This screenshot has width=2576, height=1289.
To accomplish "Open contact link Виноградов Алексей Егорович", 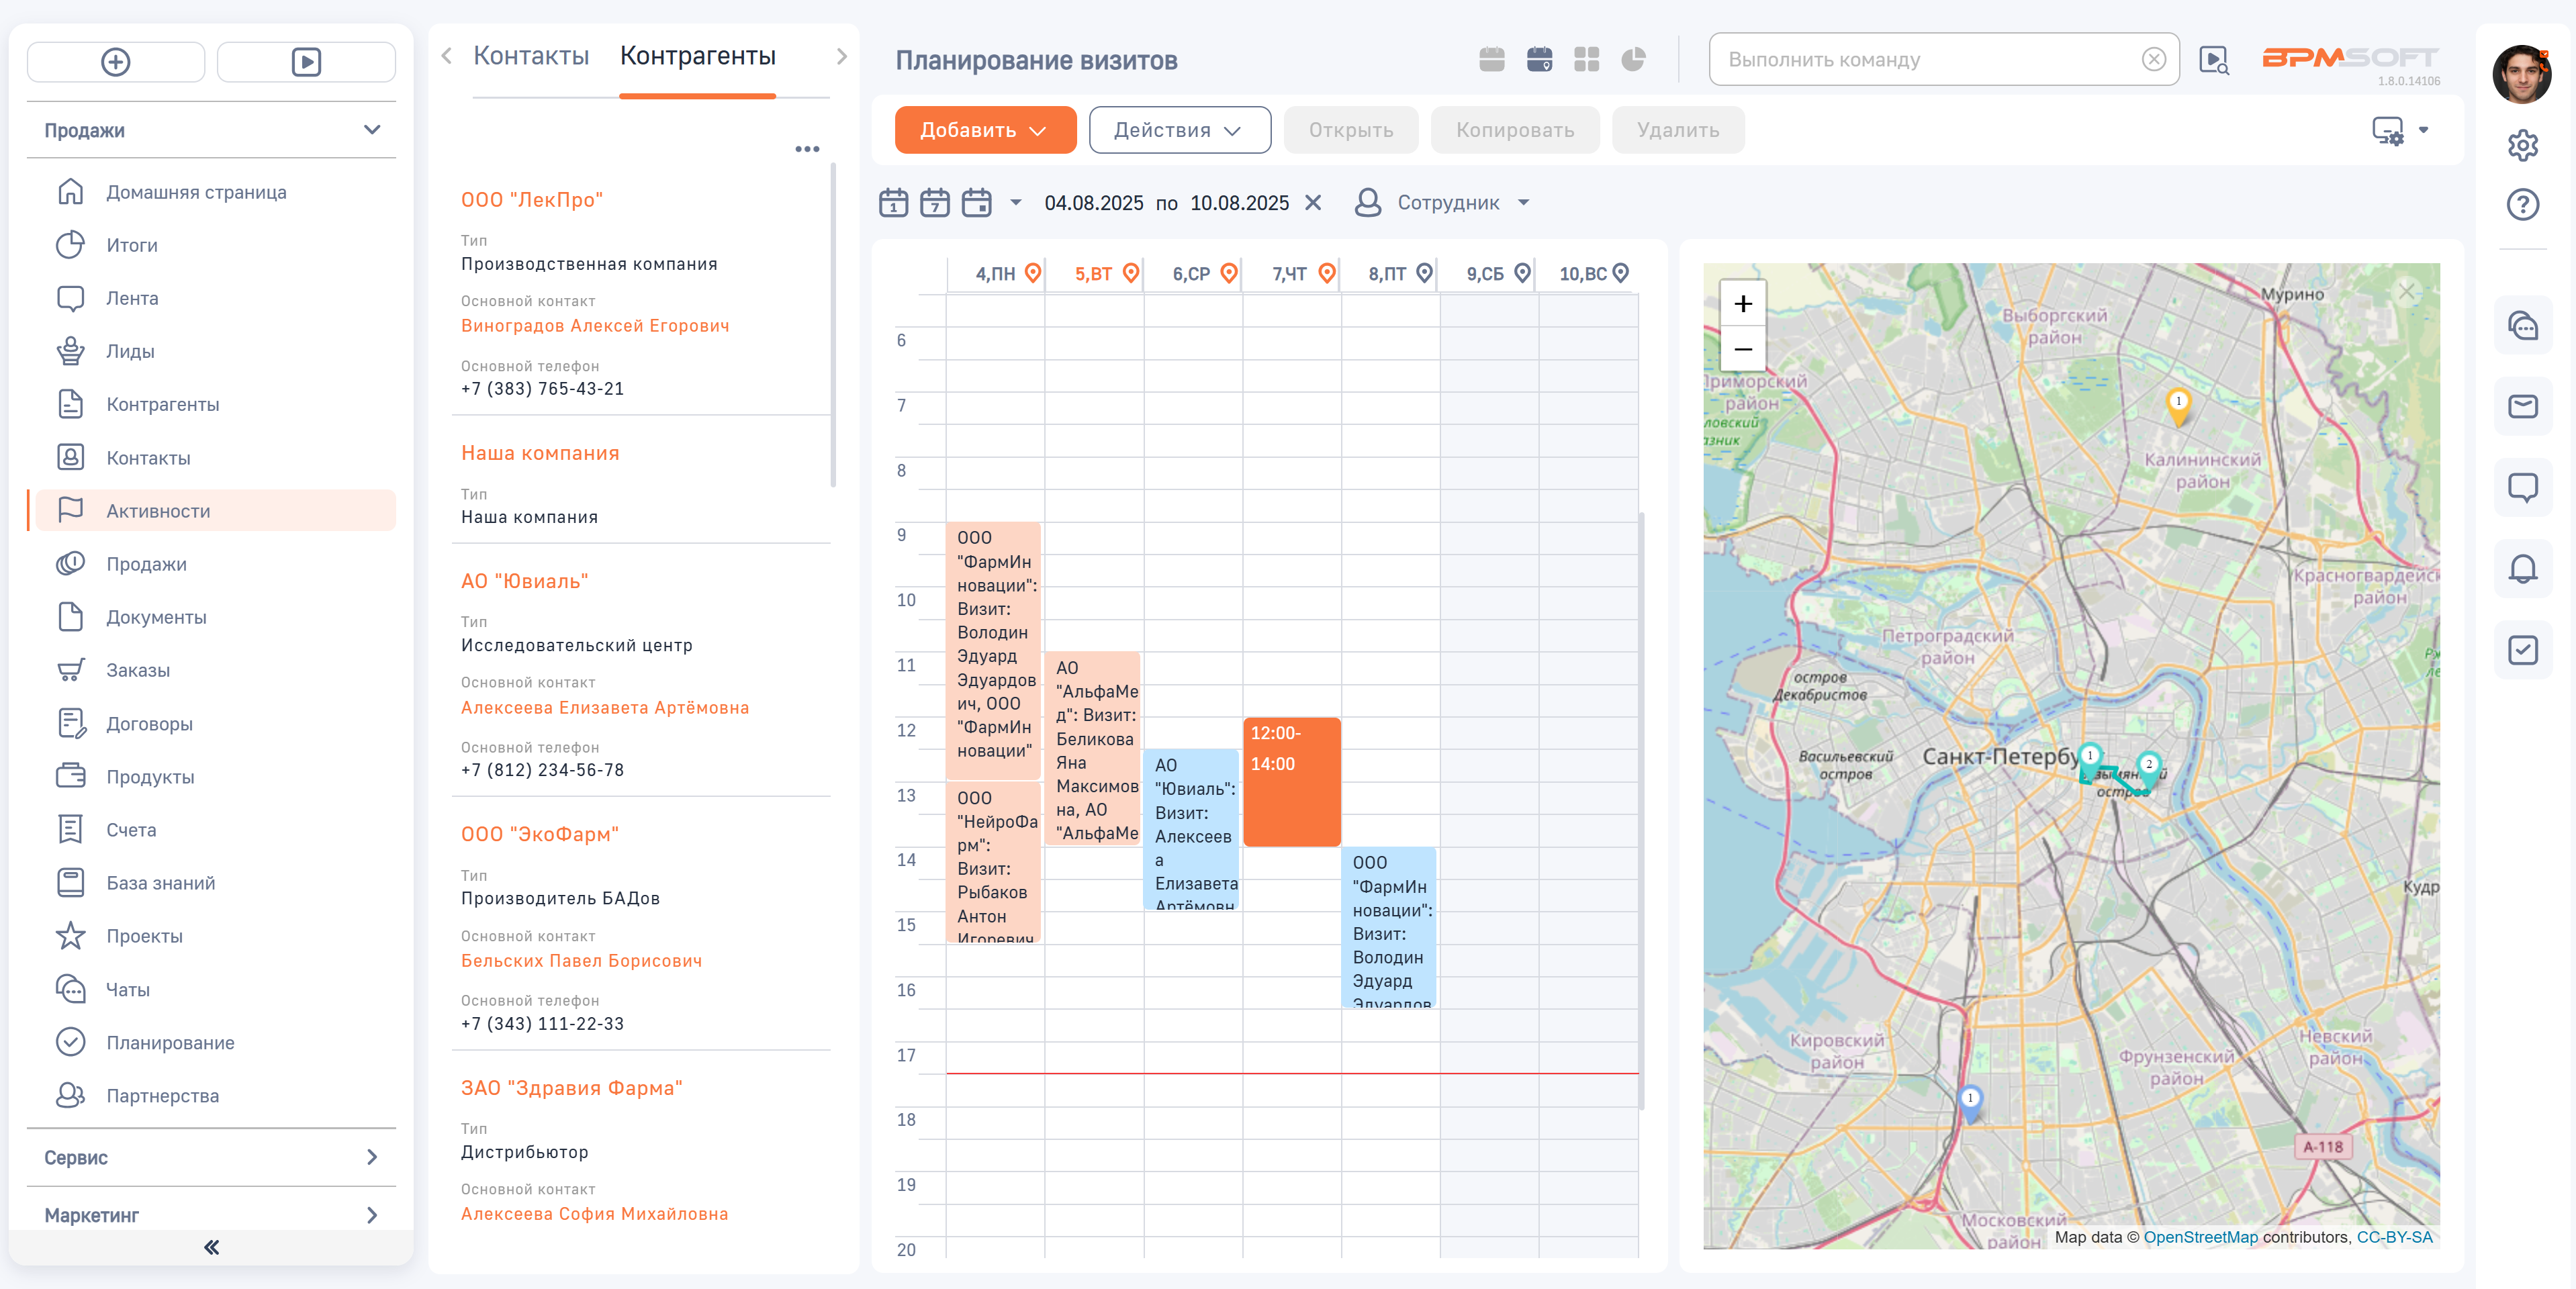I will [595, 326].
